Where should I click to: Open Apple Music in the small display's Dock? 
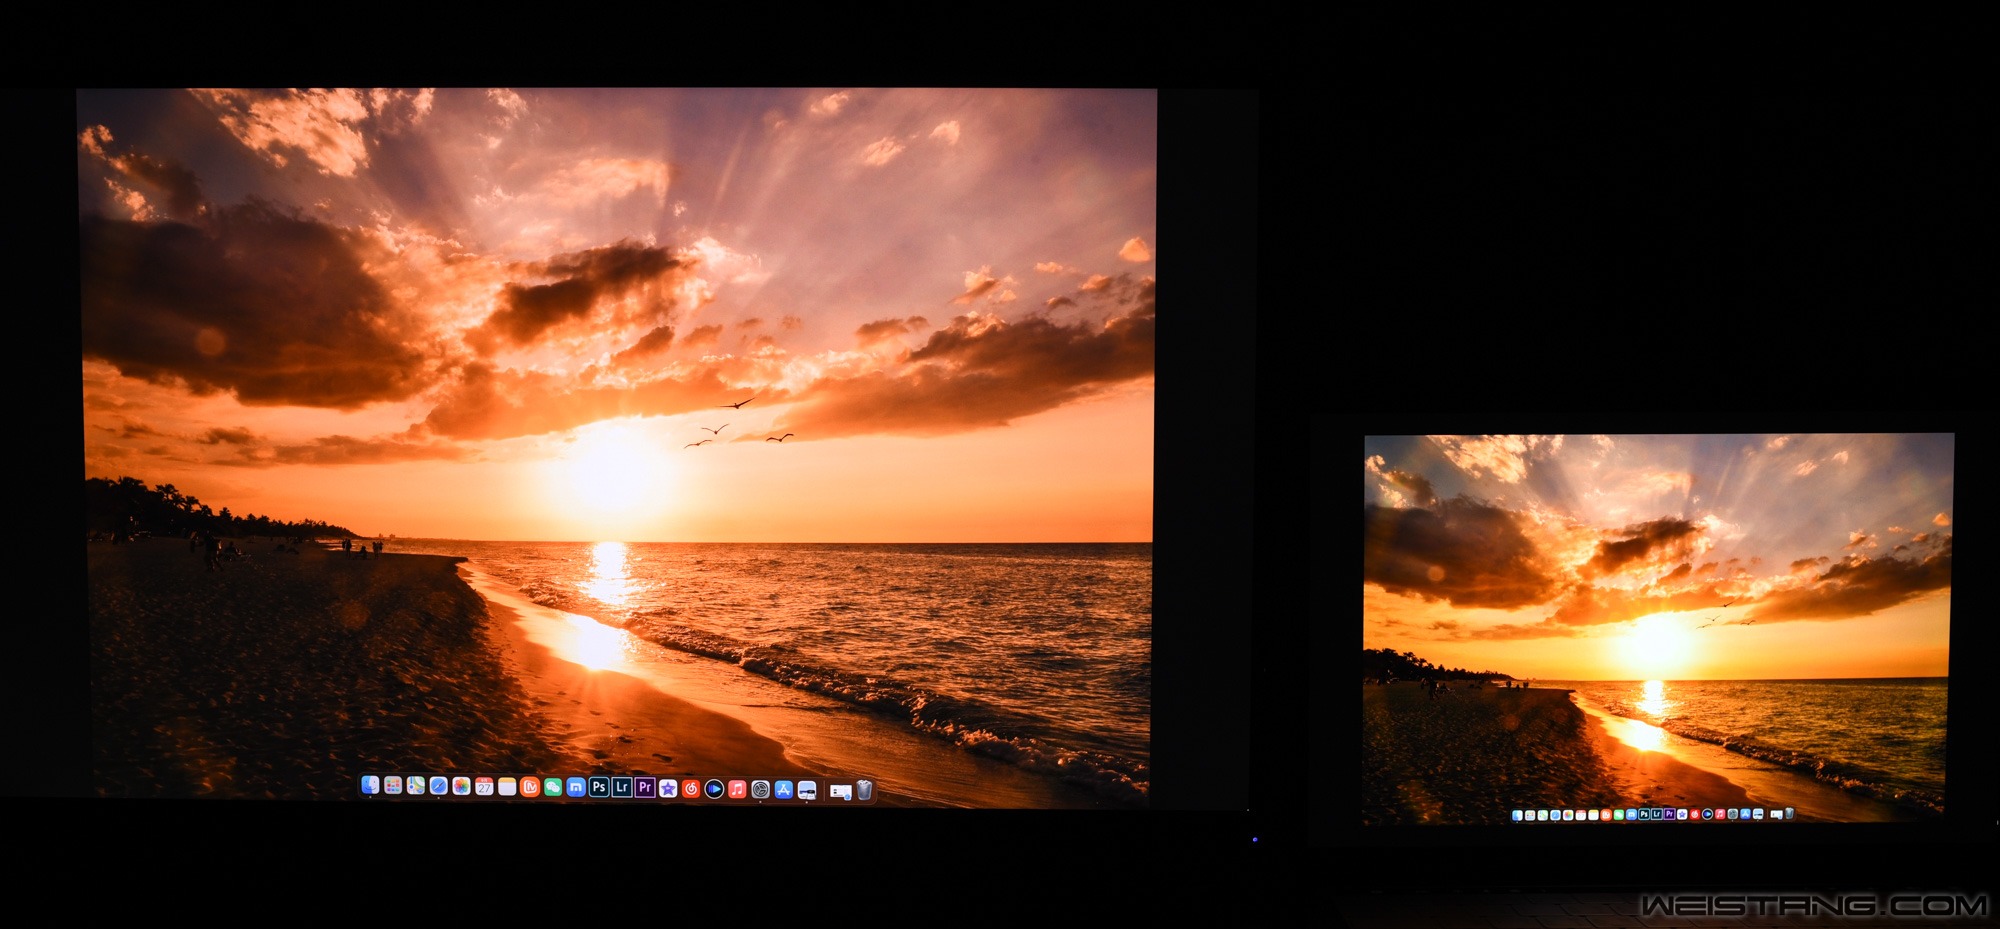pos(1720,814)
